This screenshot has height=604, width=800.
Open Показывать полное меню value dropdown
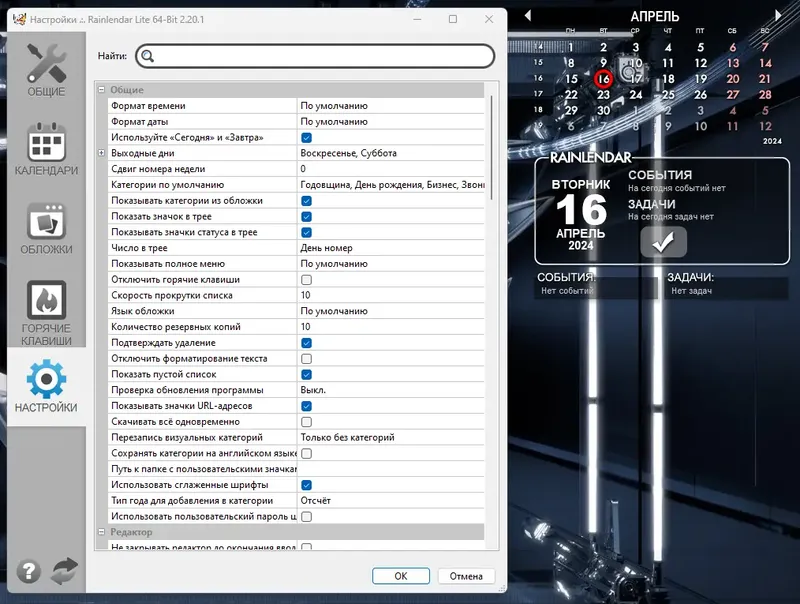(x=391, y=264)
